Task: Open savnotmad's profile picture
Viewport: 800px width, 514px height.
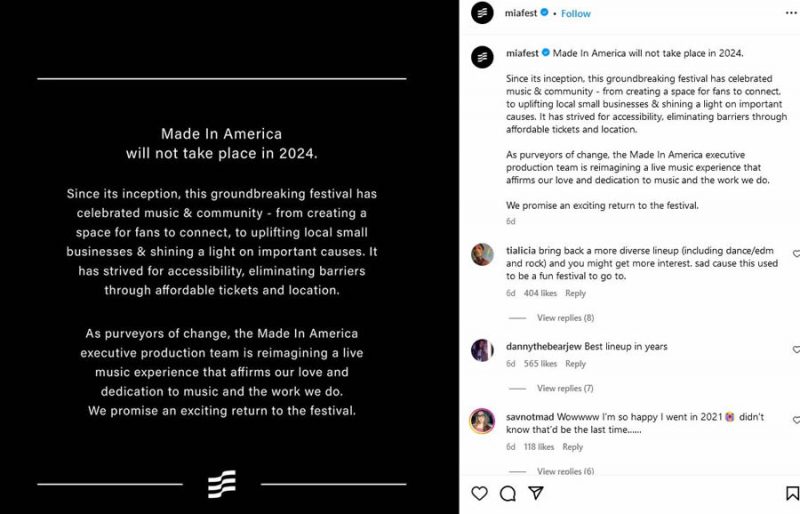Action: point(482,420)
